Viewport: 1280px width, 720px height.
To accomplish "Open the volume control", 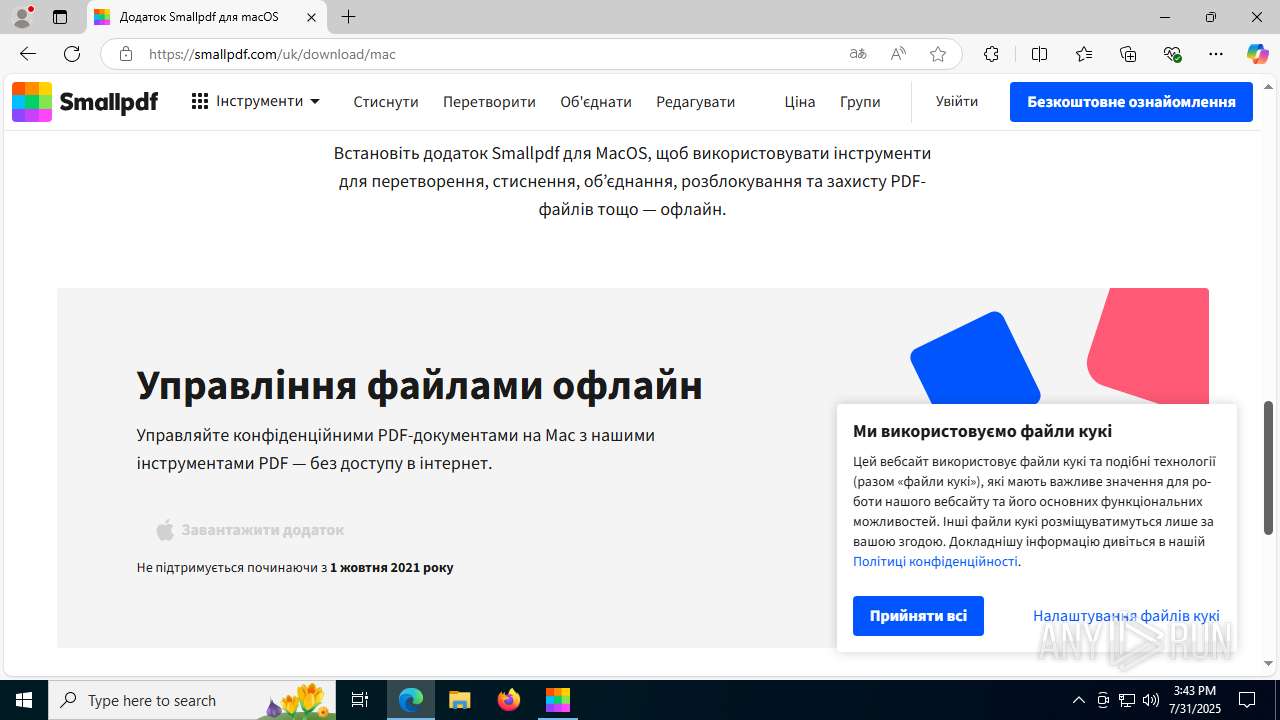I will point(1151,700).
